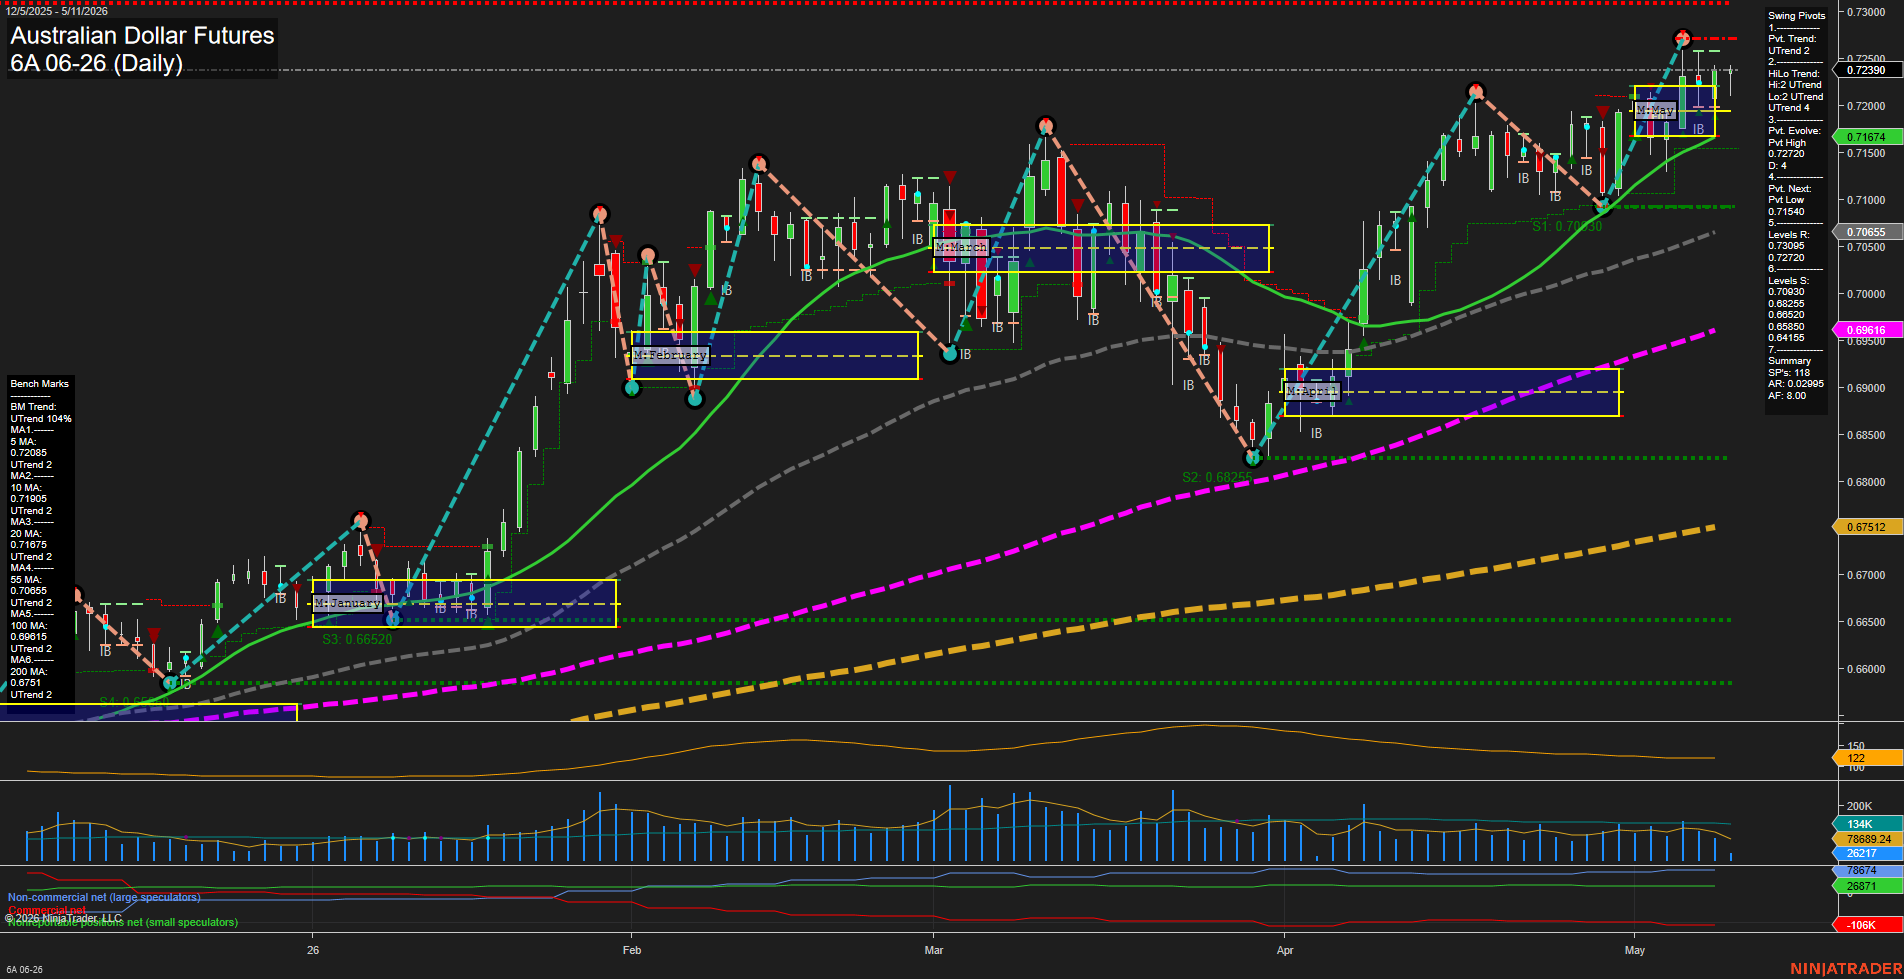
Task: Click the 100 MA value 0.69615
Action: [29, 637]
